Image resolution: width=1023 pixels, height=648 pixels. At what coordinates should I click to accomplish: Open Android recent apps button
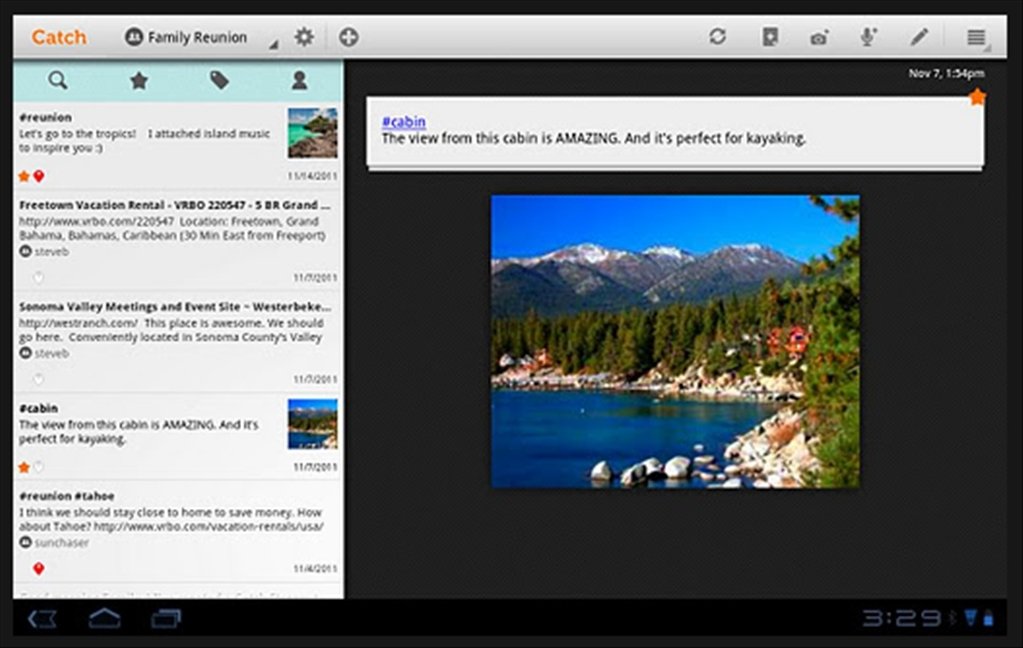(x=166, y=618)
